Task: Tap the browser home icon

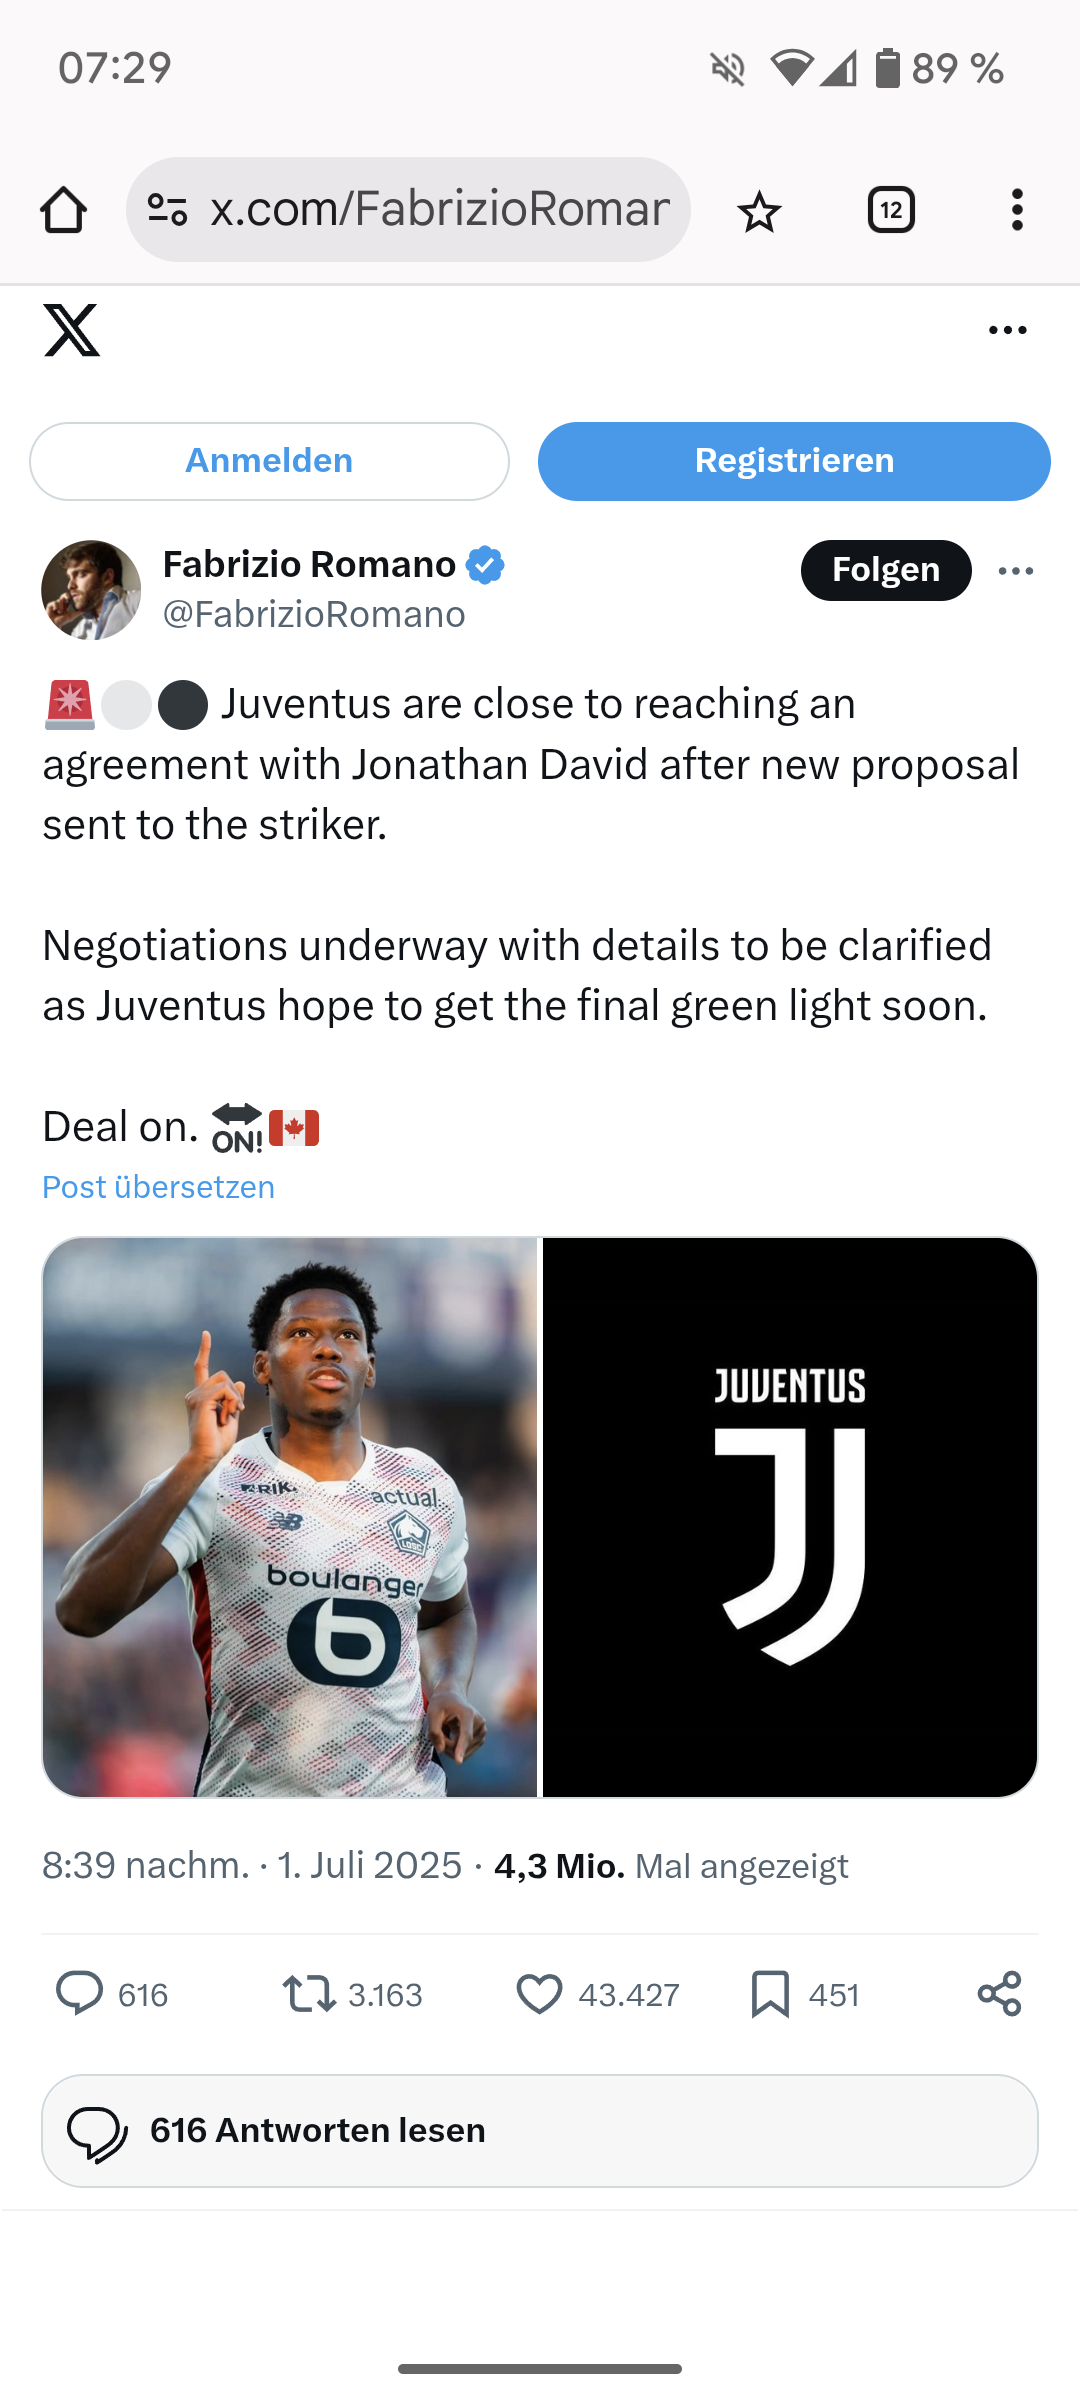Action: coord(63,210)
